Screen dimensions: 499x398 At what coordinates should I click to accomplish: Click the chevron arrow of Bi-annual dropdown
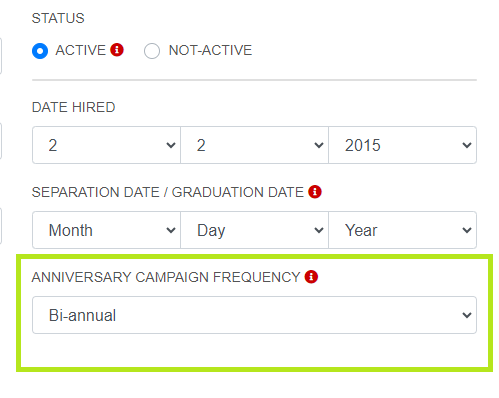(467, 315)
